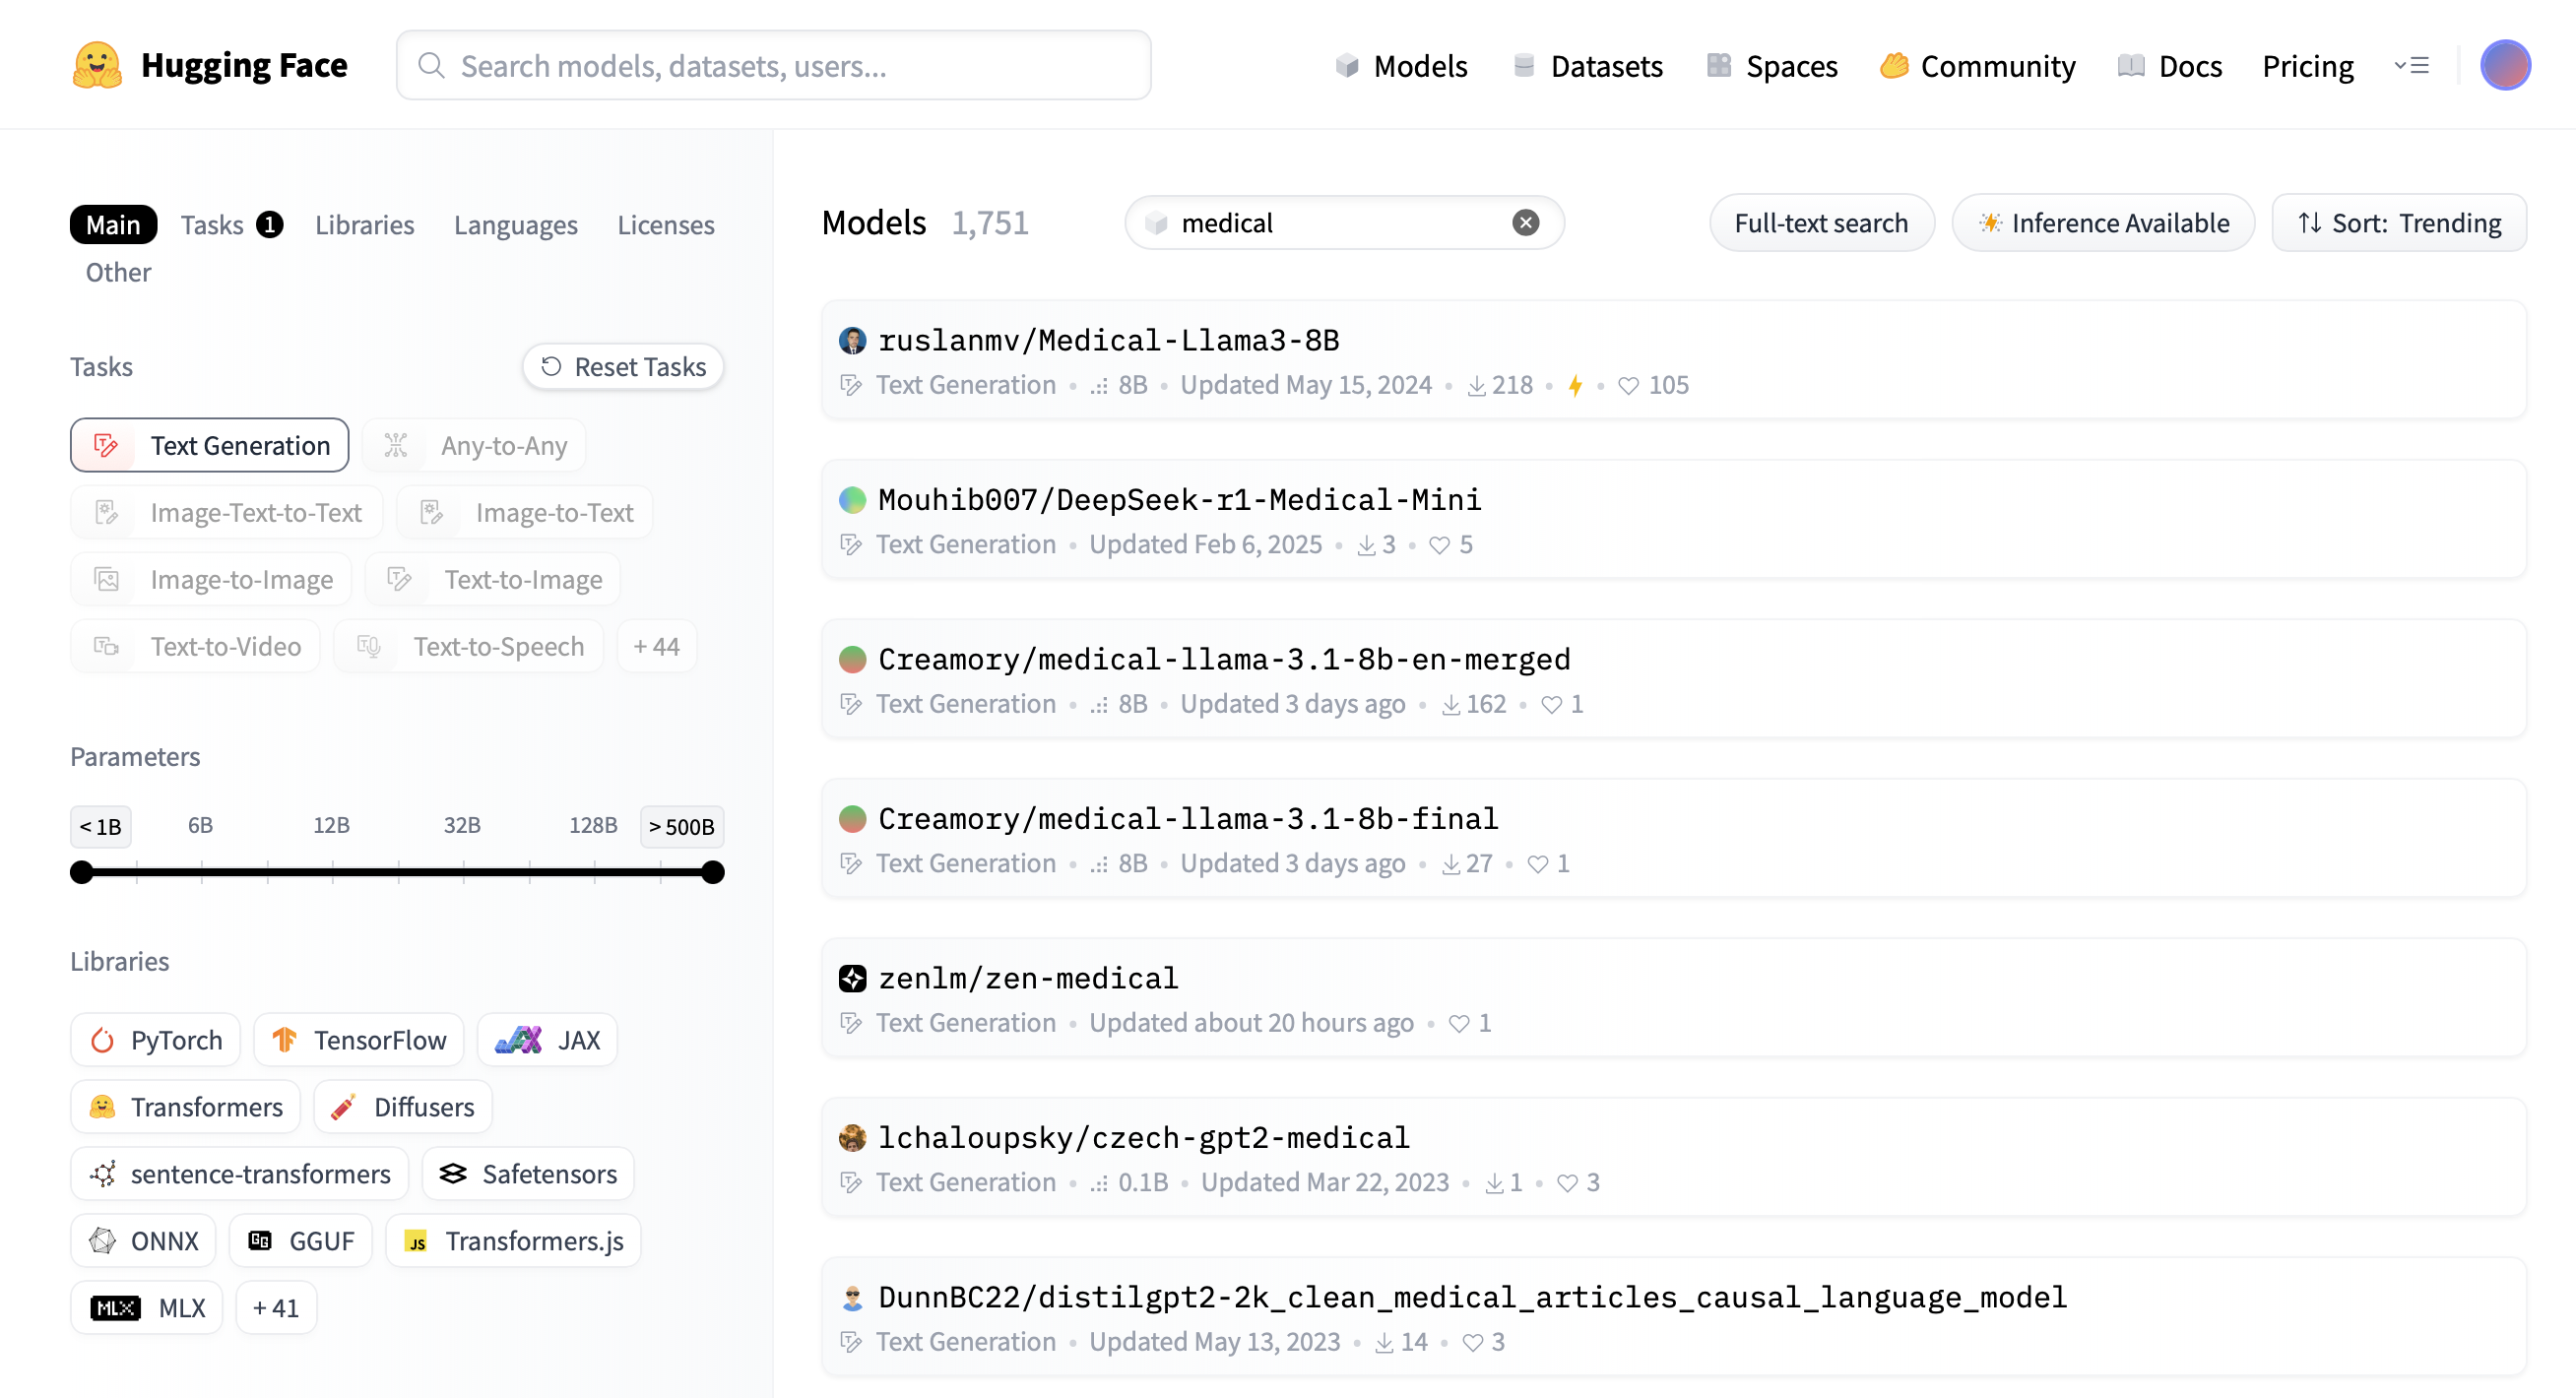
Task: Click the lightning inference icon on Medical-Llama3-8B
Action: (1575, 386)
